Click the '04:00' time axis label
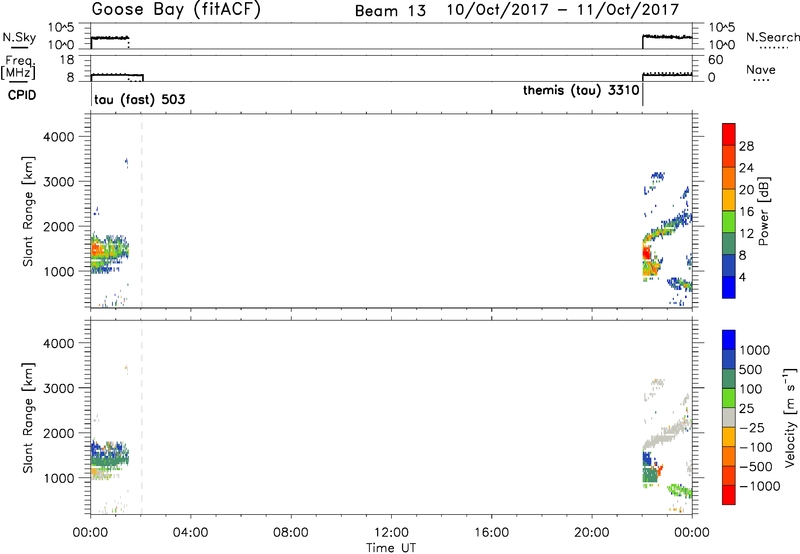 [x=190, y=533]
